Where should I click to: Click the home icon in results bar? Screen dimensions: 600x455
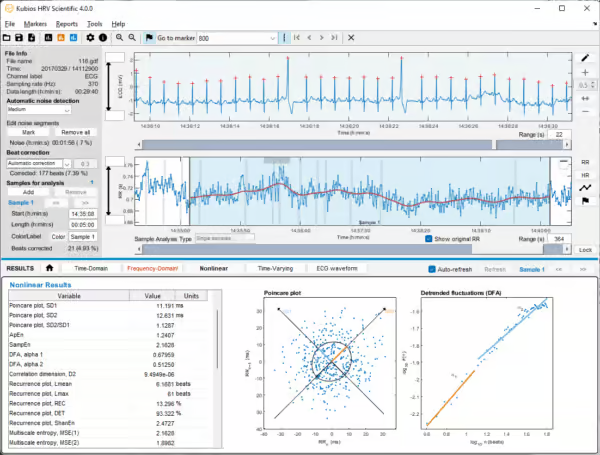point(49,269)
